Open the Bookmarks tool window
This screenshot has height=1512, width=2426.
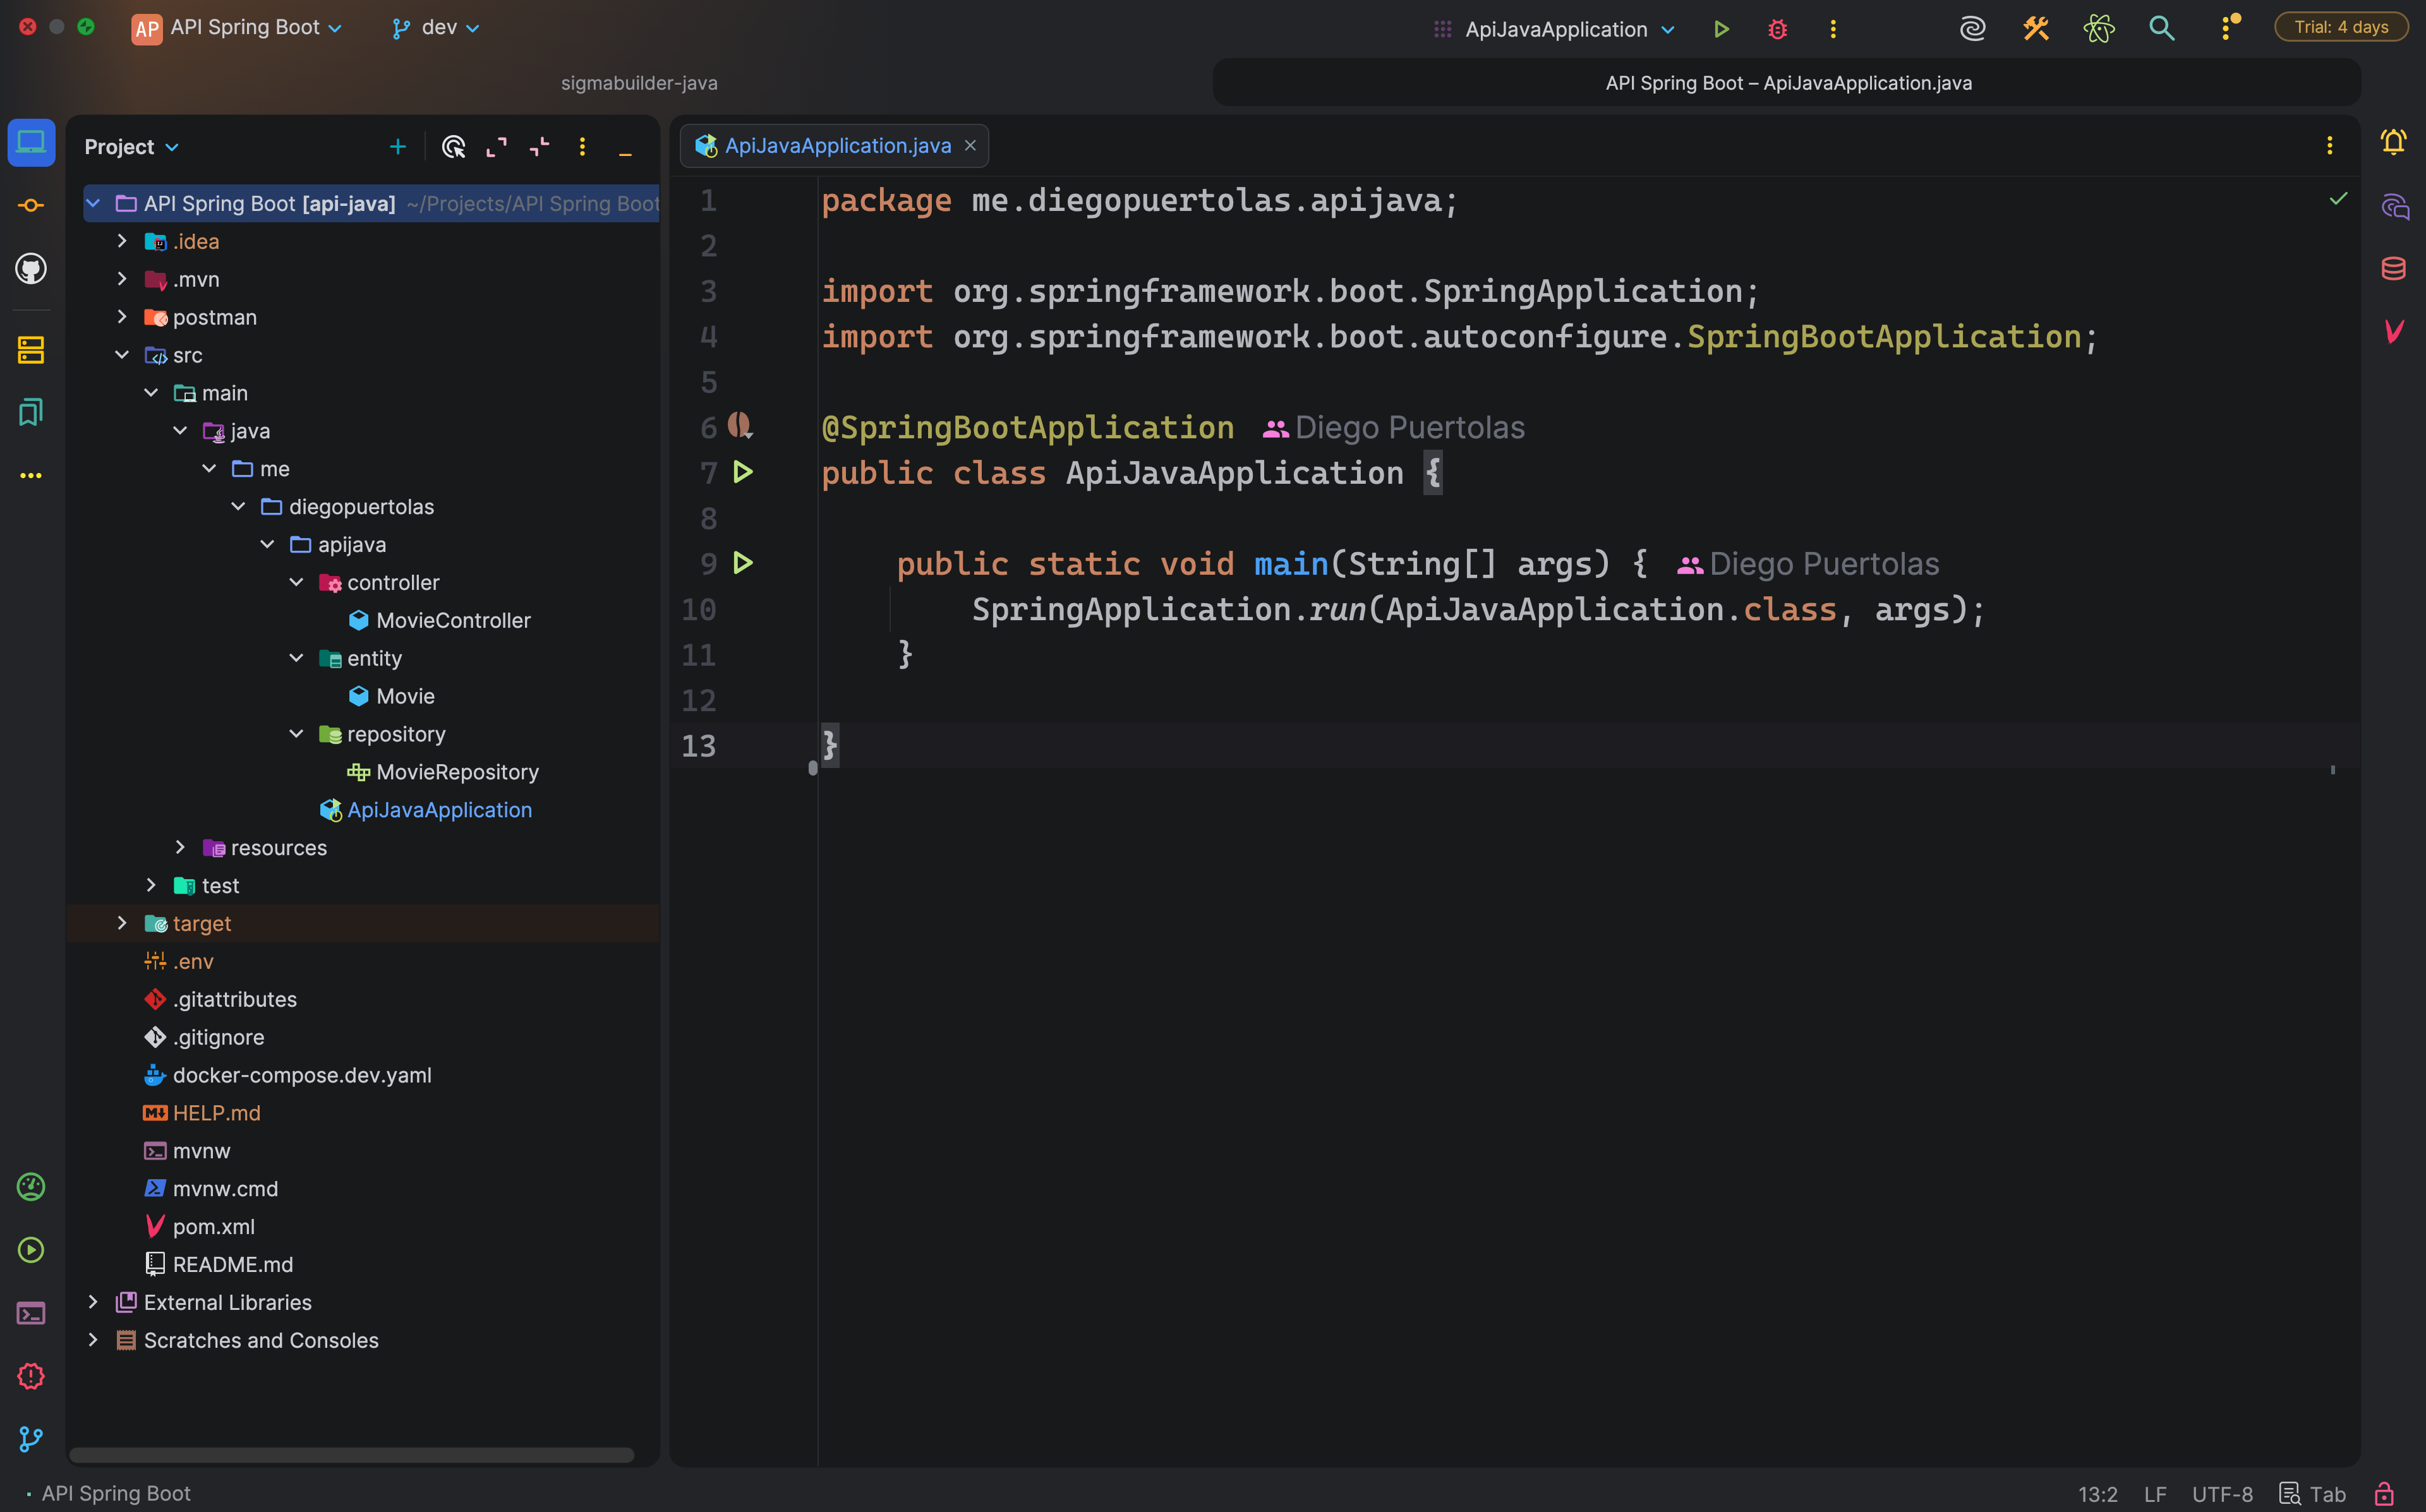[31, 413]
